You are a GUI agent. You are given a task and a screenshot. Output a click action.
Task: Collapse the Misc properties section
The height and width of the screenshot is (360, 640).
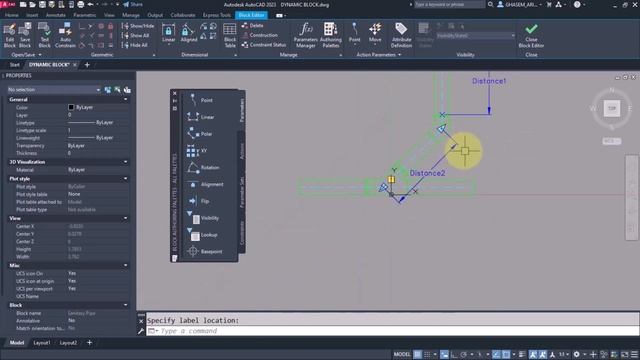pos(125,265)
